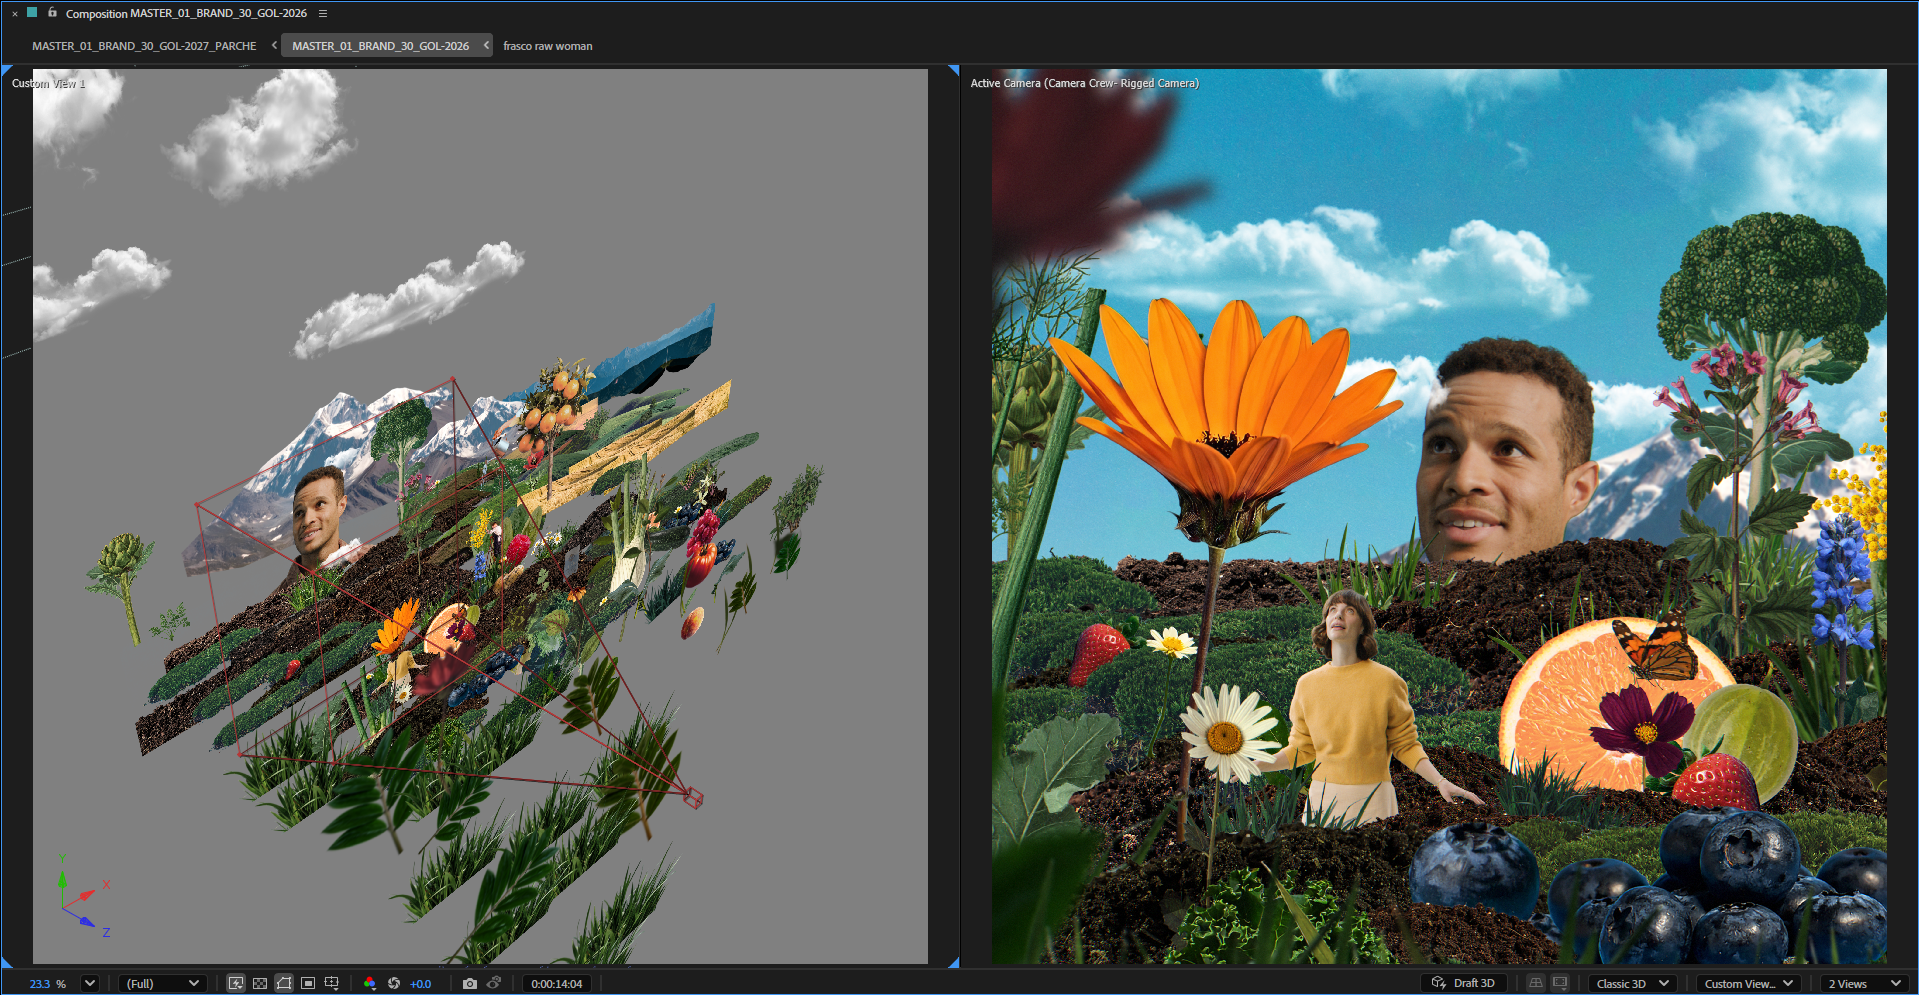Viewport: 1919px width, 995px height.
Task: Toggle extended viewer icon
Action: tap(1560, 983)
